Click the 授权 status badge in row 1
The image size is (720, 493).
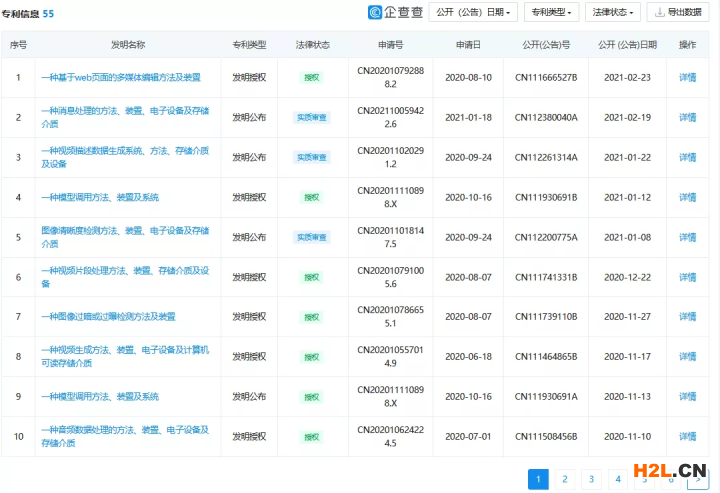click(311, 77)
